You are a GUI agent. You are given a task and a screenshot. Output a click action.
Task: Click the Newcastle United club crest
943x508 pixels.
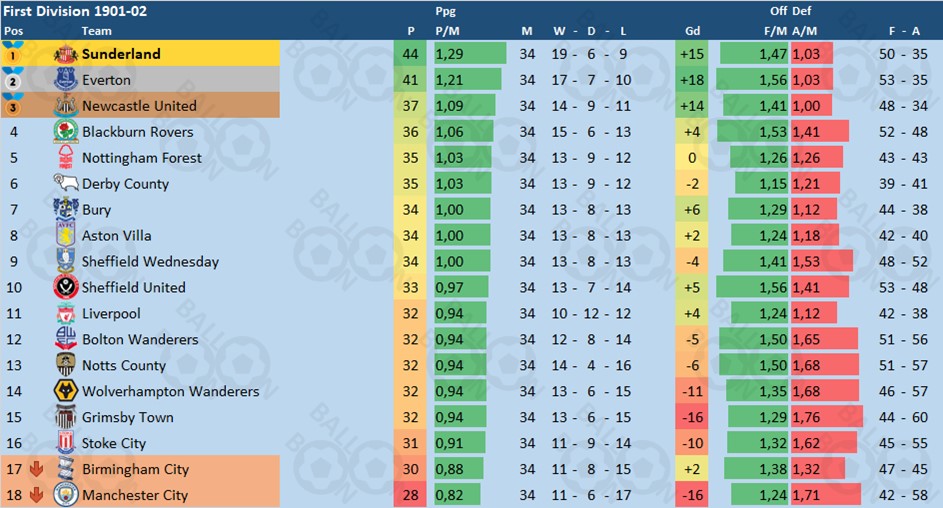(65, 106)
